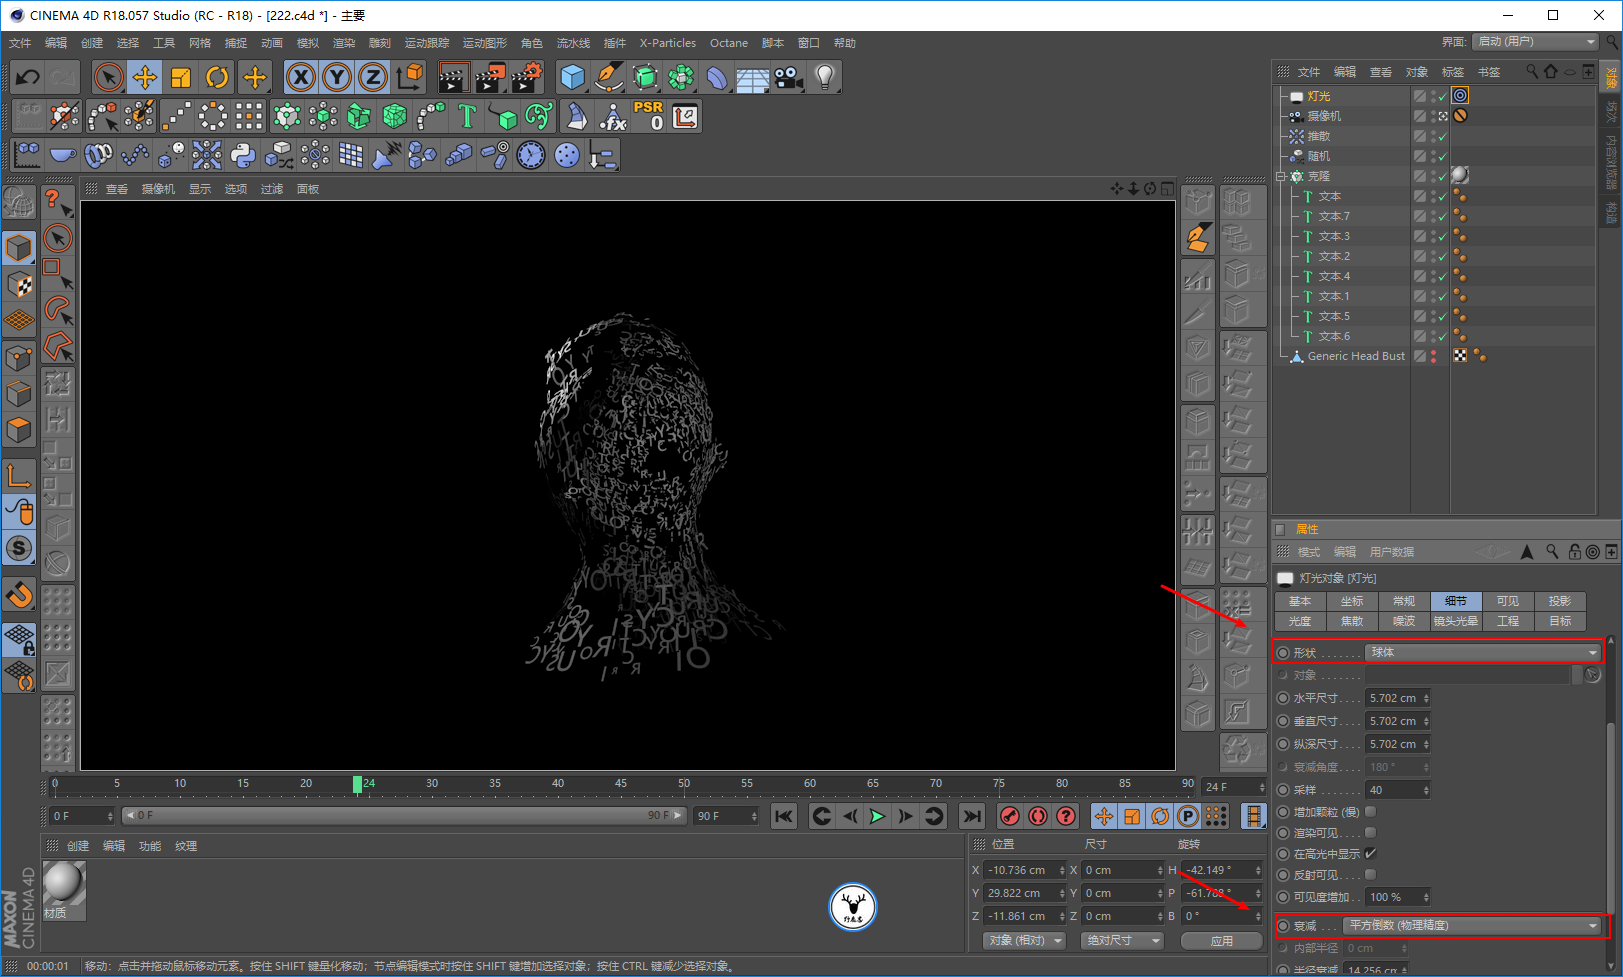Open the 衰减 falloff dropdown
The image size is (1623, 977).
pos(1472,926)
